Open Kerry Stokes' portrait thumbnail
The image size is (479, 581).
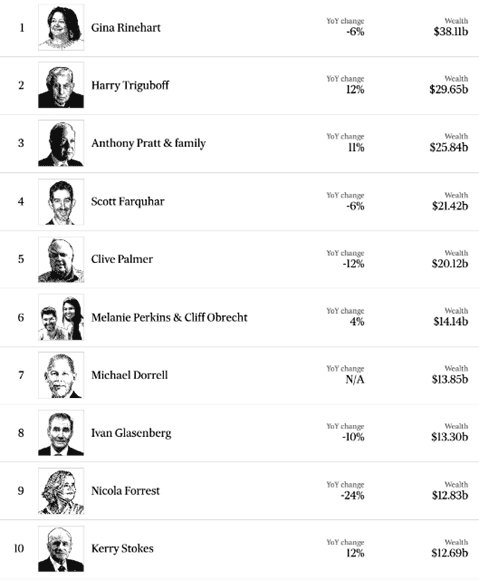coord(61,549)
